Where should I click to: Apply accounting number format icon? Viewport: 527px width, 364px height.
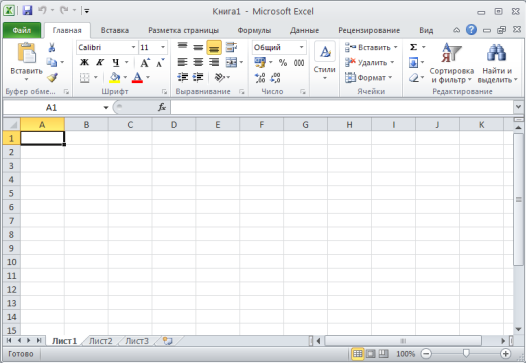pyautogui.click(x=260, y=62)
